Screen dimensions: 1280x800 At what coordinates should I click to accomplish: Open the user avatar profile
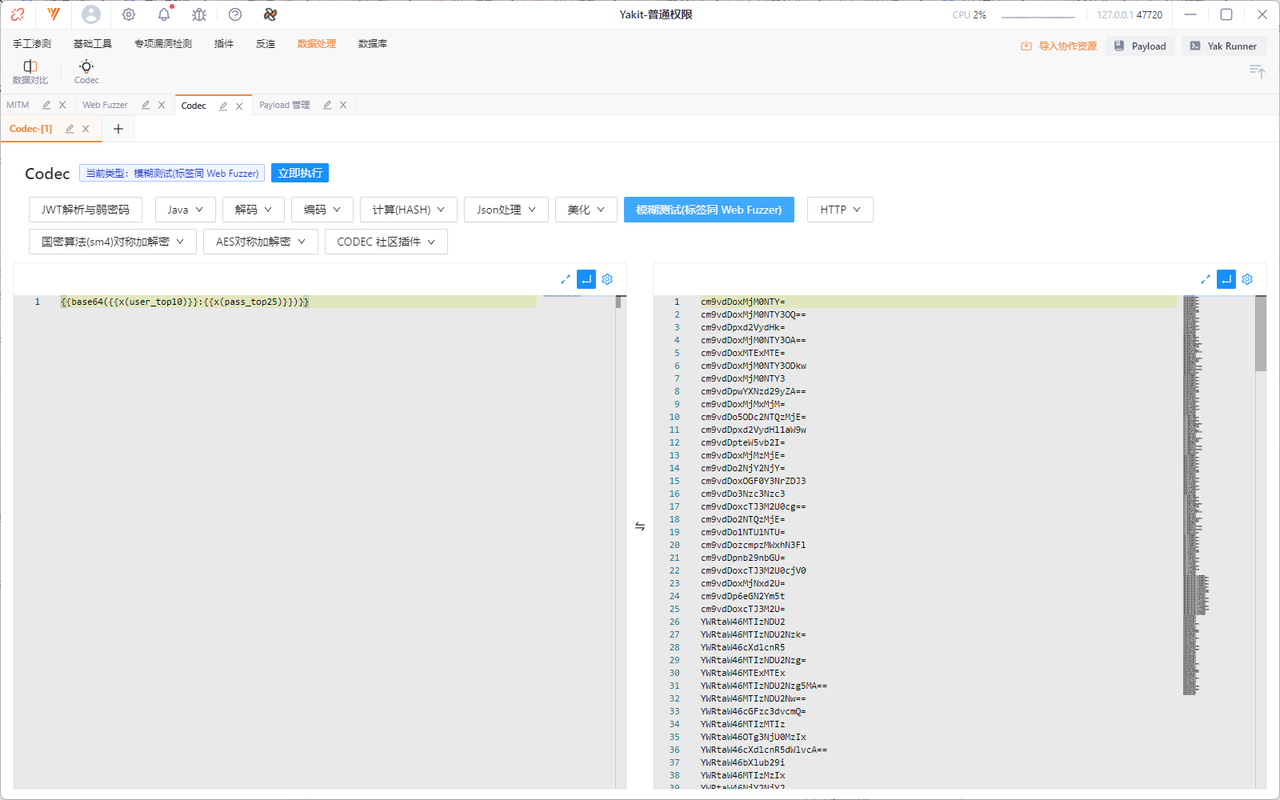click(x=91, y=15)
